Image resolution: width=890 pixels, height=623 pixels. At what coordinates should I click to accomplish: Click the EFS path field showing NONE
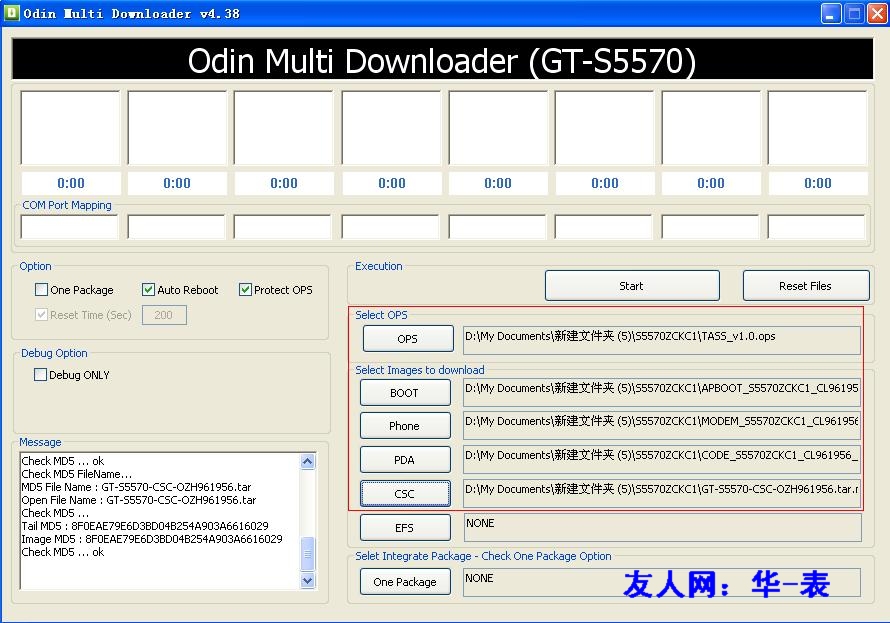662,527
